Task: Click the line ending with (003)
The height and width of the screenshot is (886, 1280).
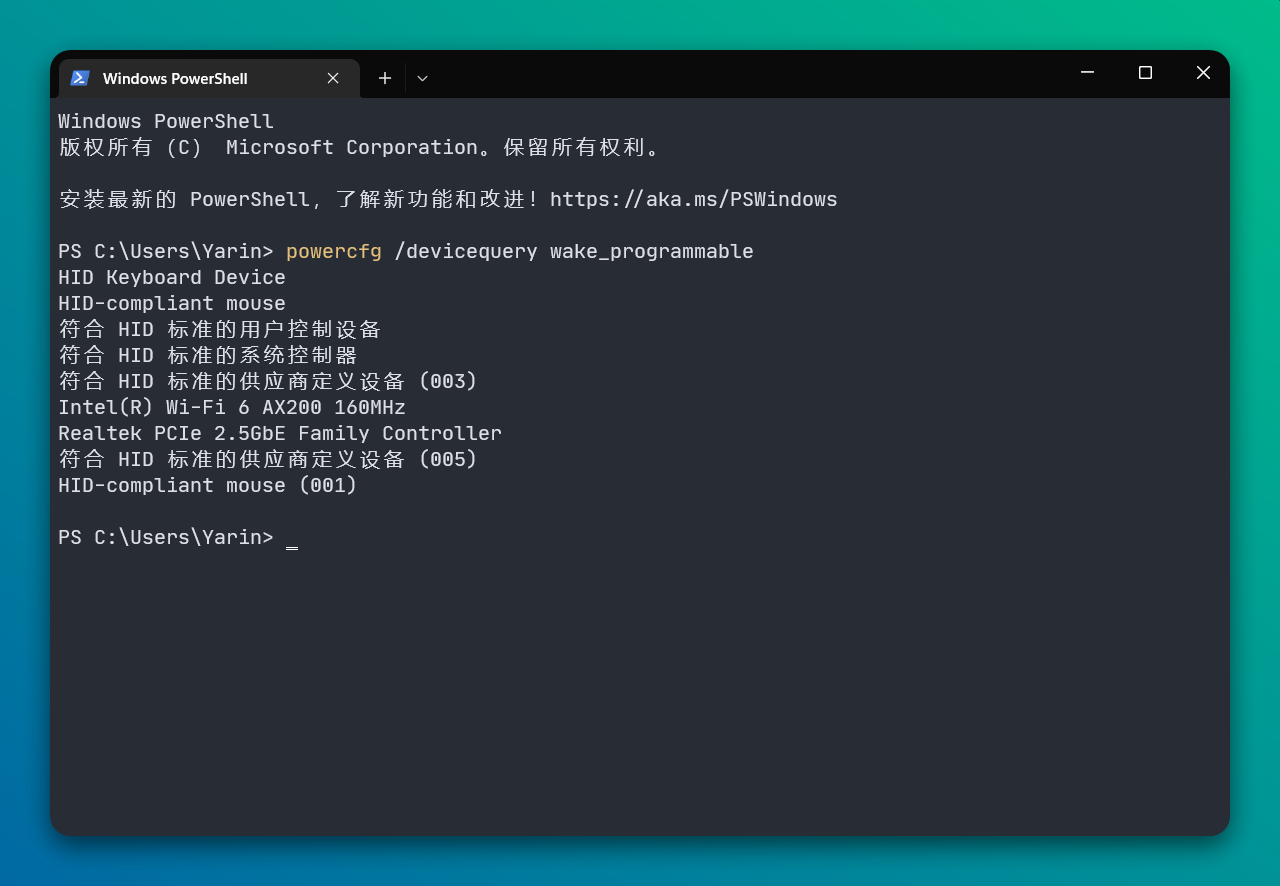Action: click(x=268, y=381)
